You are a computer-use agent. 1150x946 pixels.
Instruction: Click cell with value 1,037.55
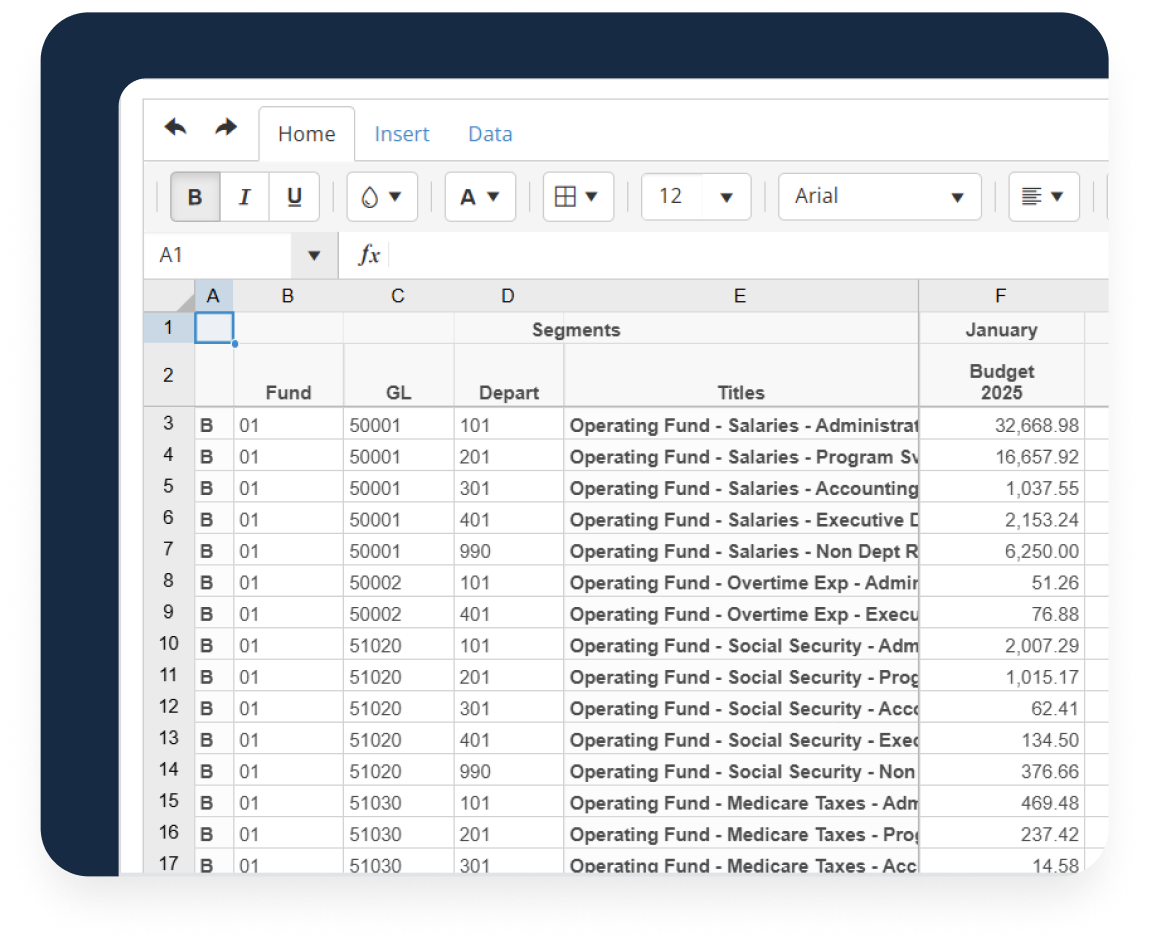pyautogui.click(x=1001, y=488)
